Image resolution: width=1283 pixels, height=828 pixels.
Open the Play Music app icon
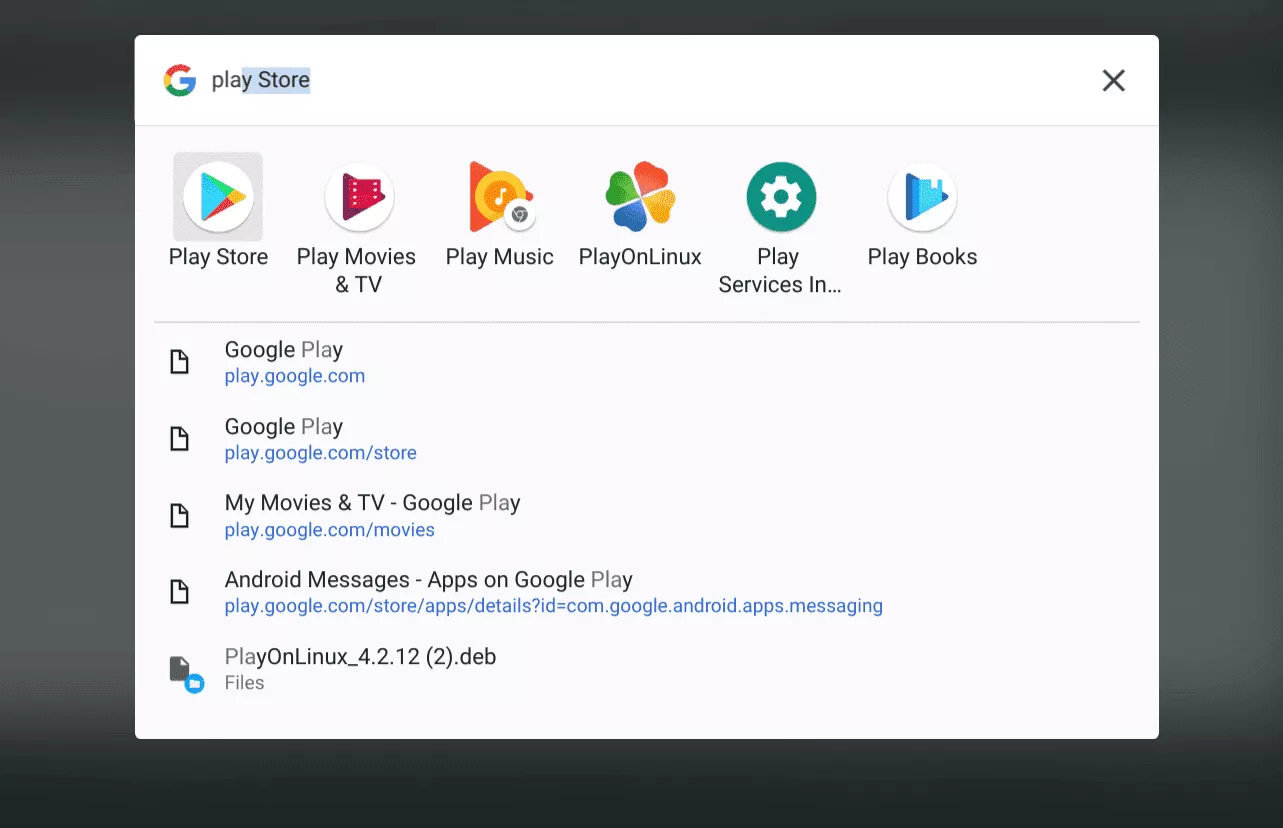[500, 197]
